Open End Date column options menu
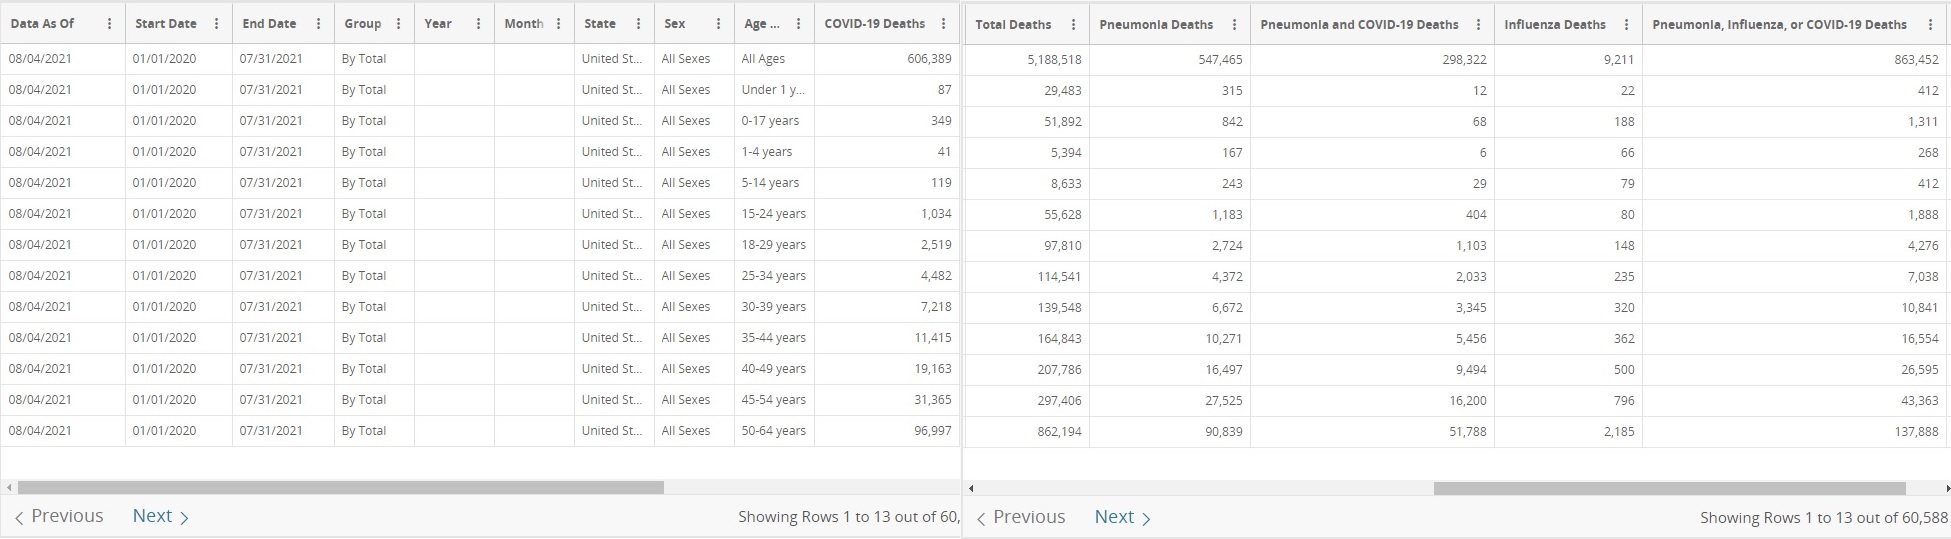The image size is (1951, 539). [x=318, y=24]
